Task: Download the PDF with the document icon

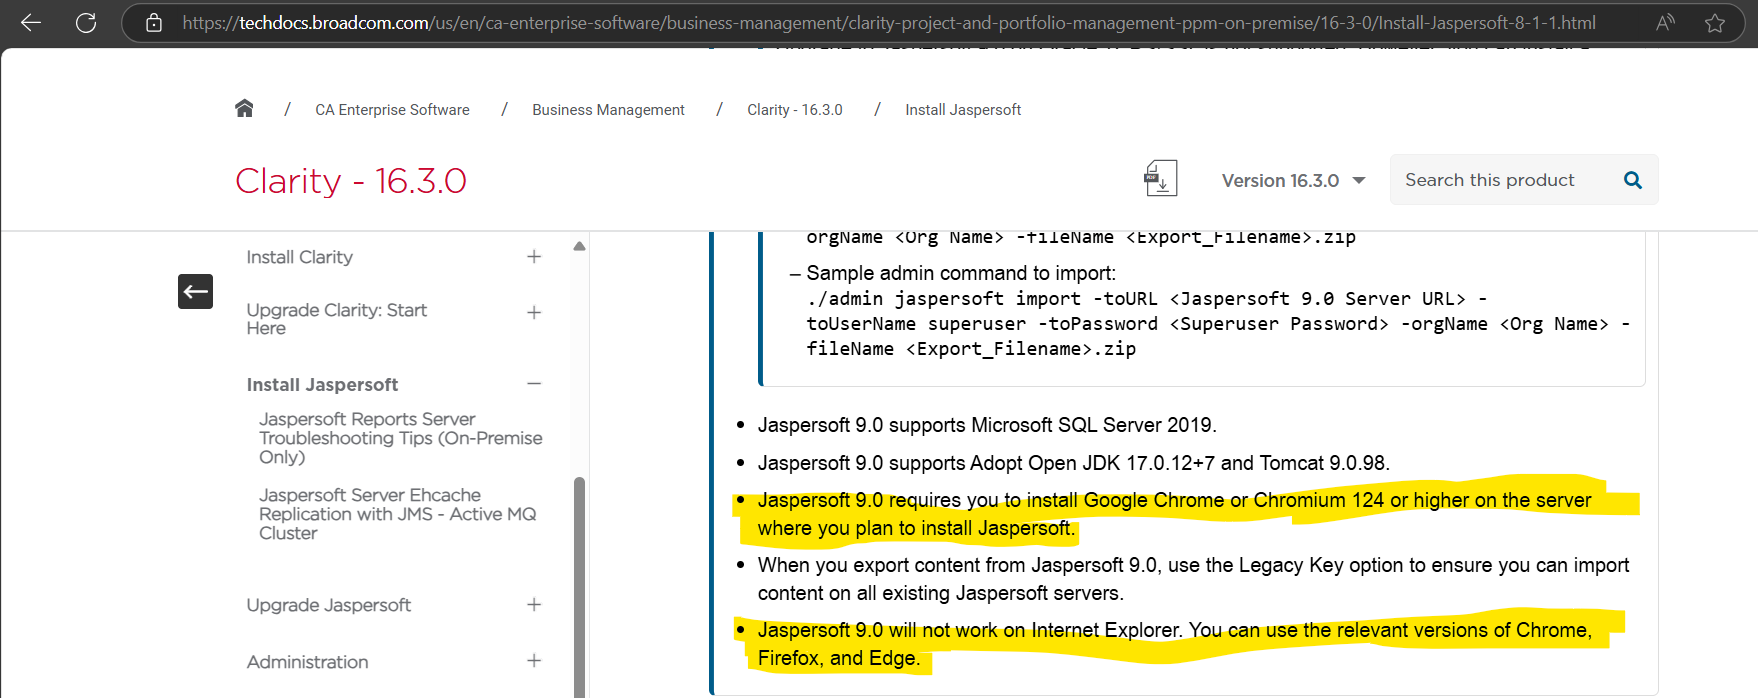Action: pyautogui.click(x=1160, y=179)
